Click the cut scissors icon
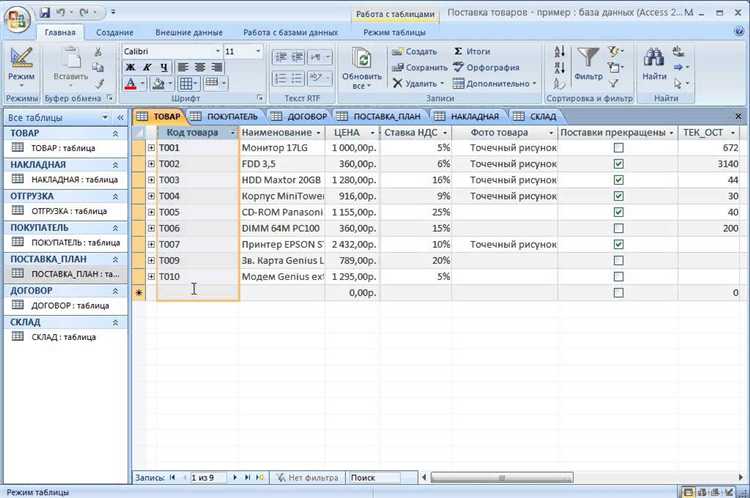 click(99, 52)
